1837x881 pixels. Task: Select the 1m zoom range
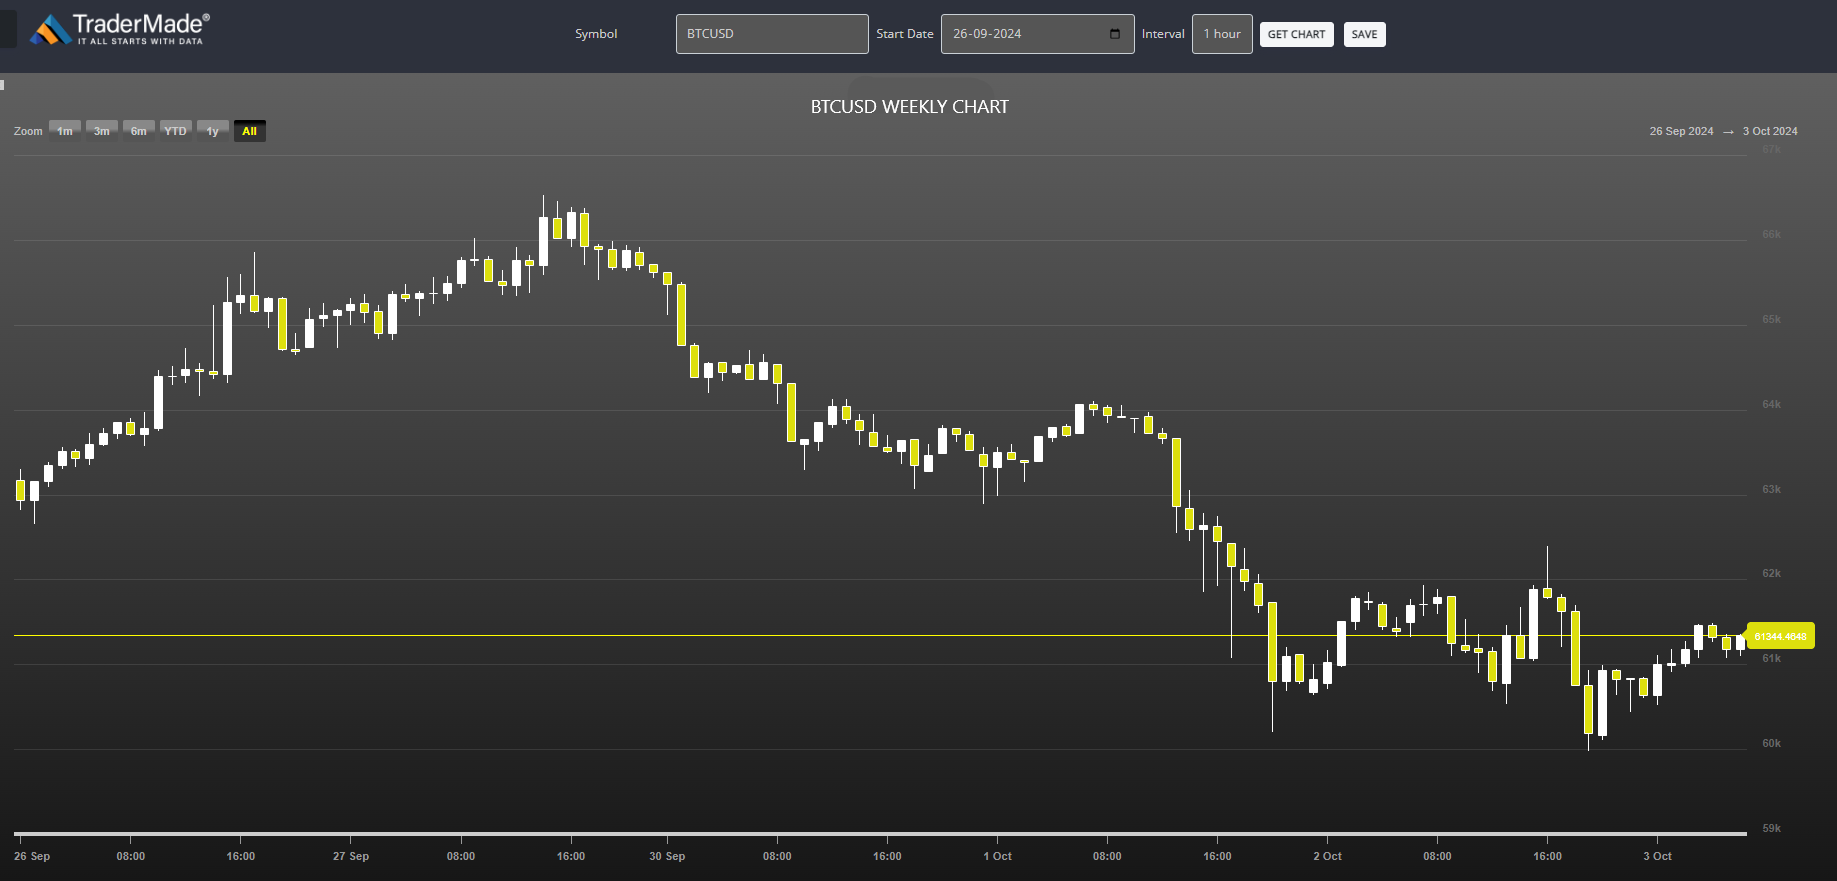[65, 131]
